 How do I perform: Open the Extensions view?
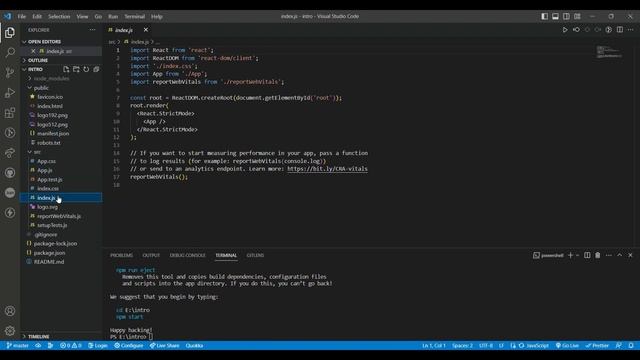tap(10, 113)
